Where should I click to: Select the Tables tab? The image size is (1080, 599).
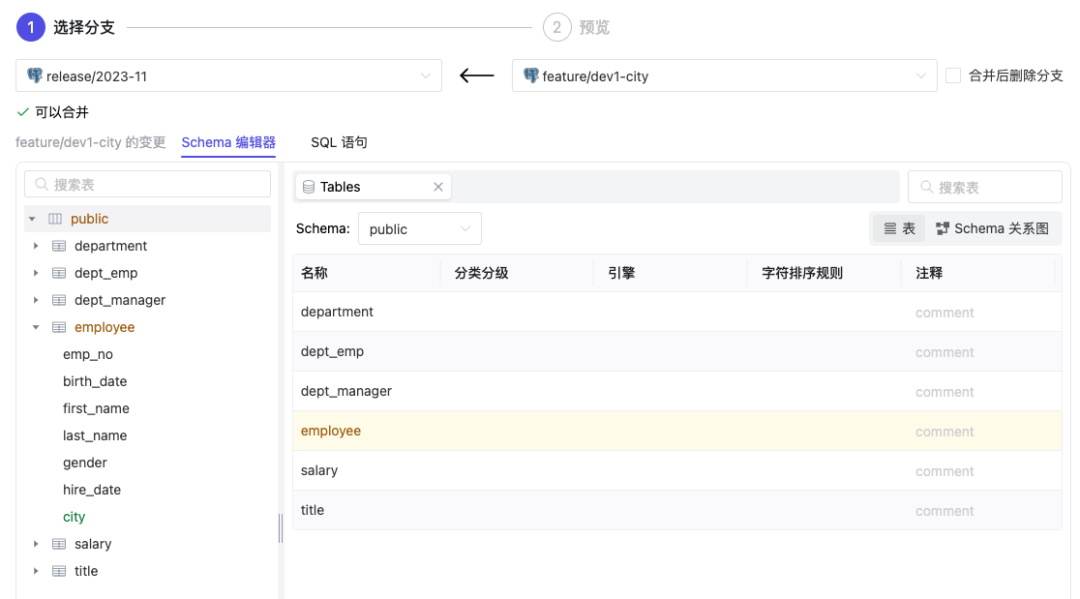pyautogui.click(x=373, y=187)
